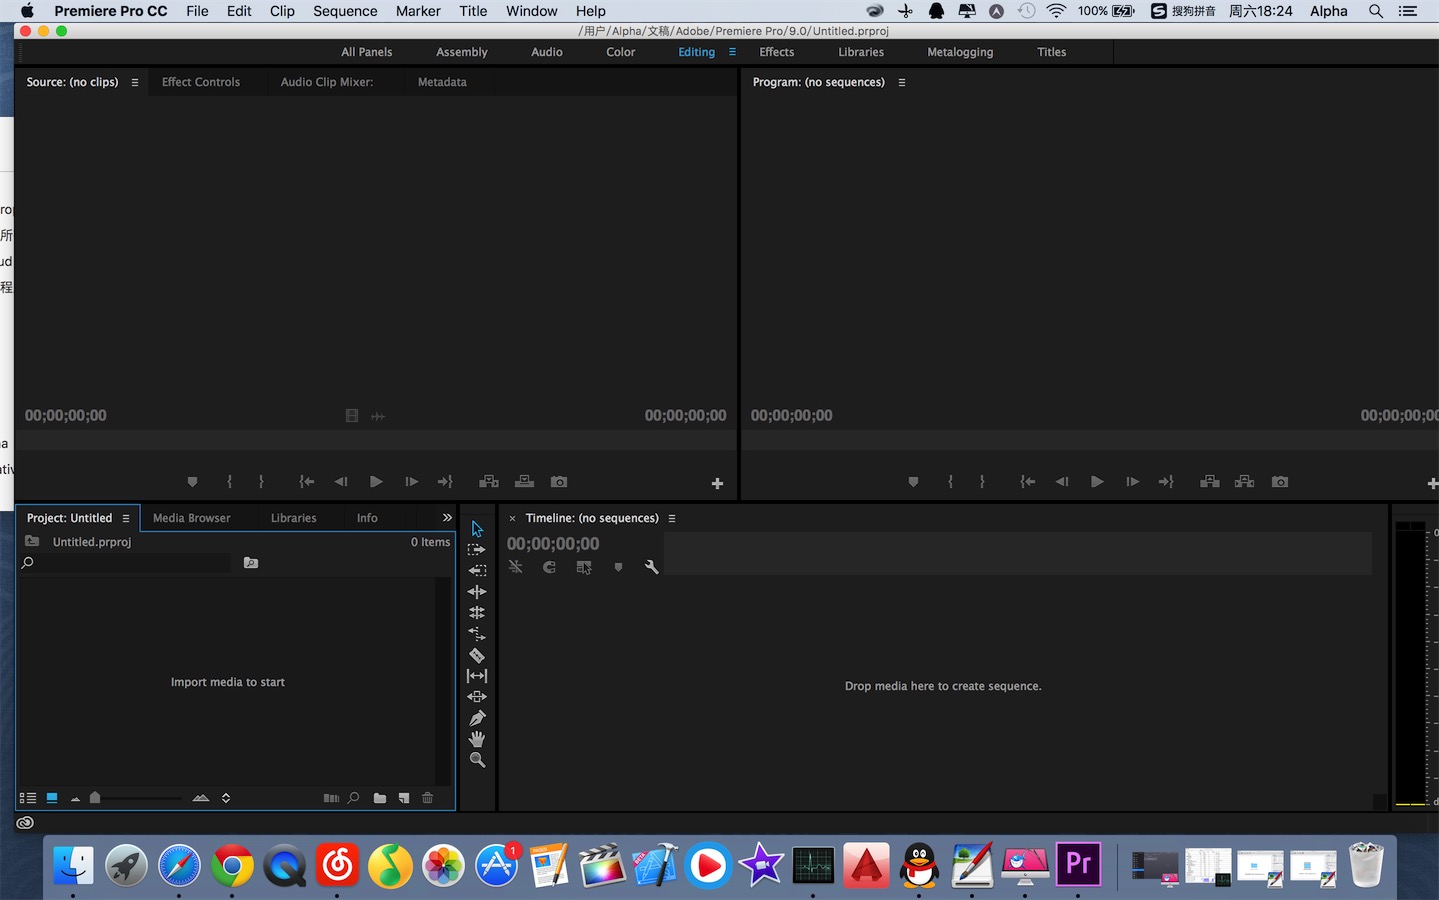Navigate up to parent bin folder icon

[32, 541]
